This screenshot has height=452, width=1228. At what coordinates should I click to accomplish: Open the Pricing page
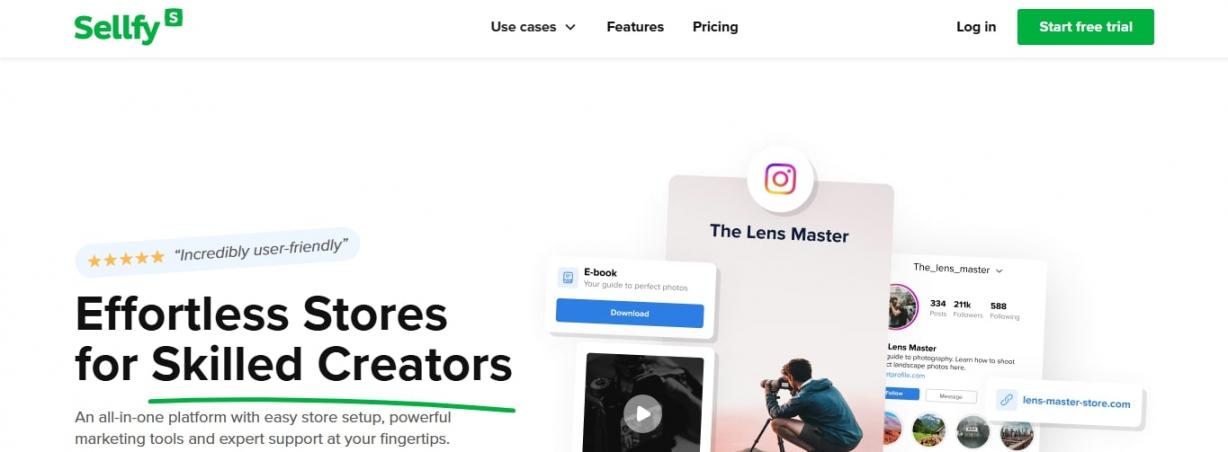[x=715, y=27]
